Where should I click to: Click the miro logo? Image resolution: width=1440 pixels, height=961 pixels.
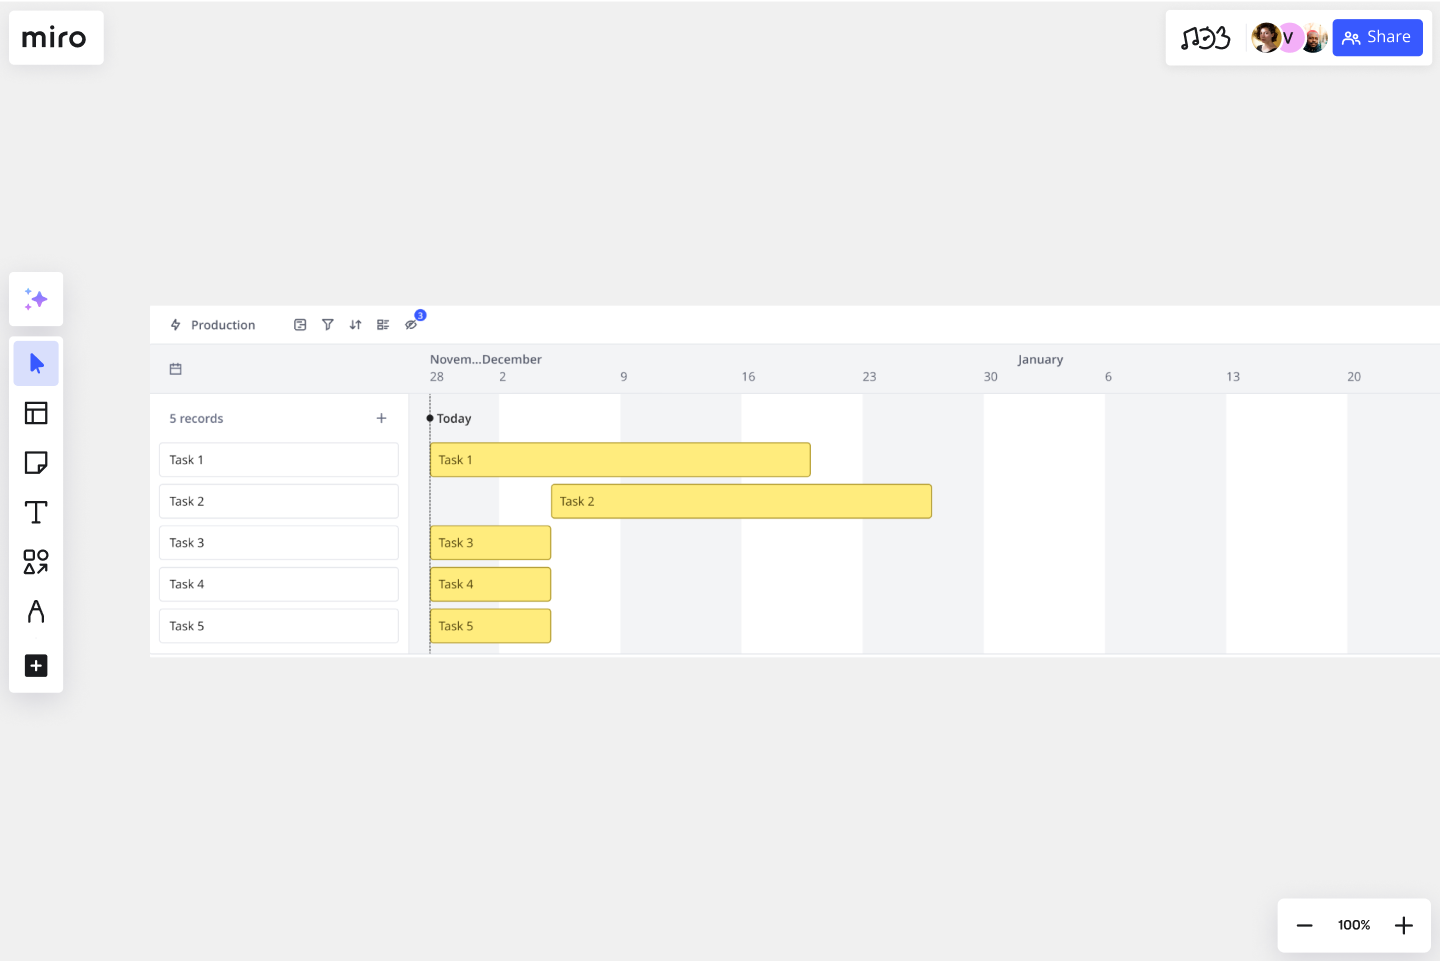[55, 37]
